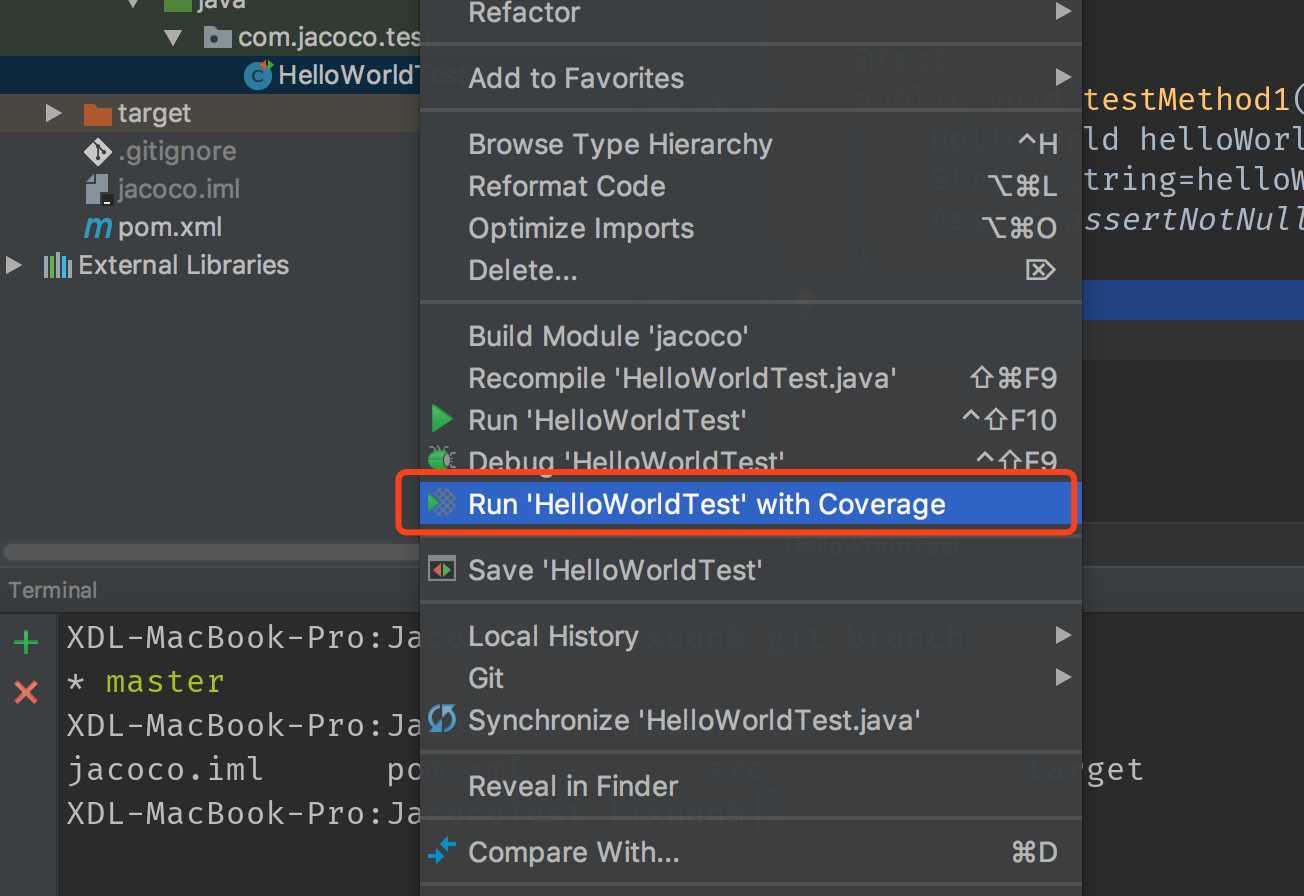
Task: Open the Refactor submenu
Action: click(750, 14)
